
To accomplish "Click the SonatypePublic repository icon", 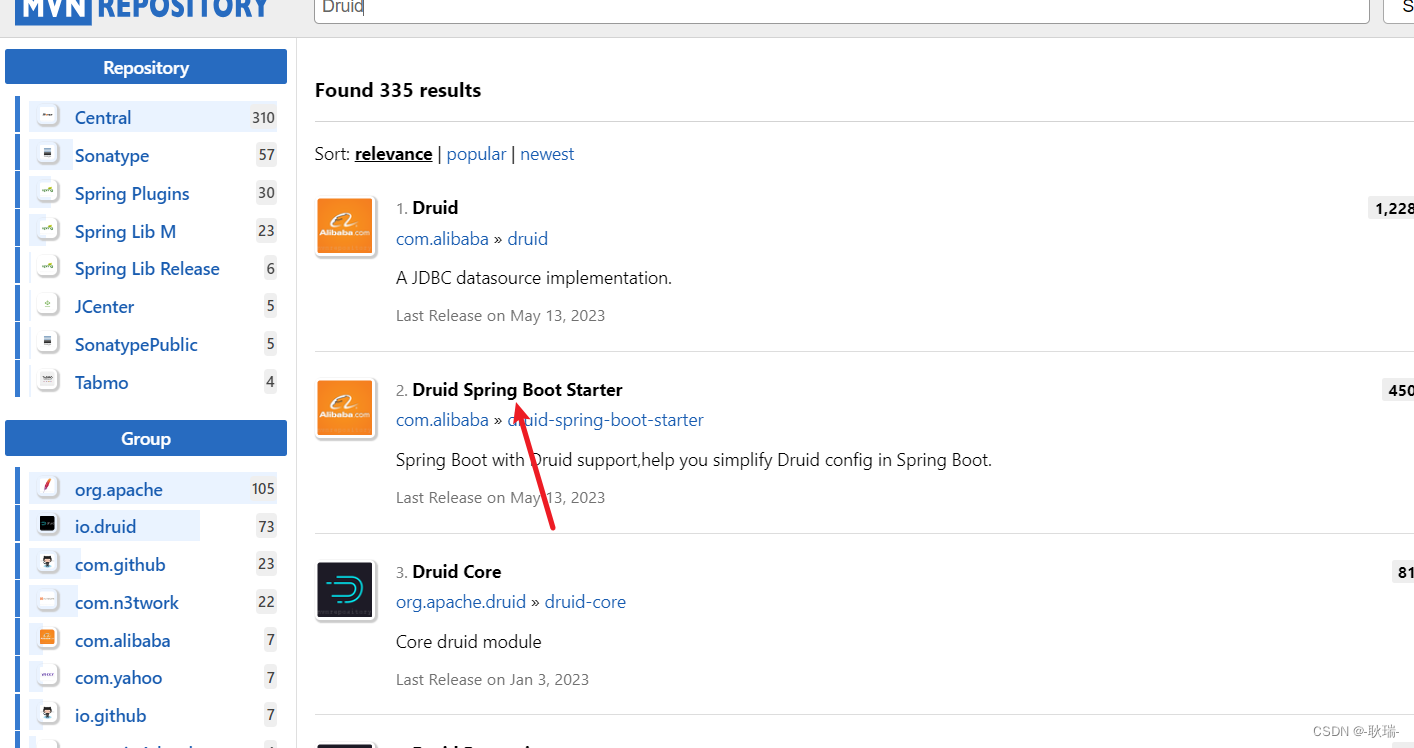I will click(47, 344).
